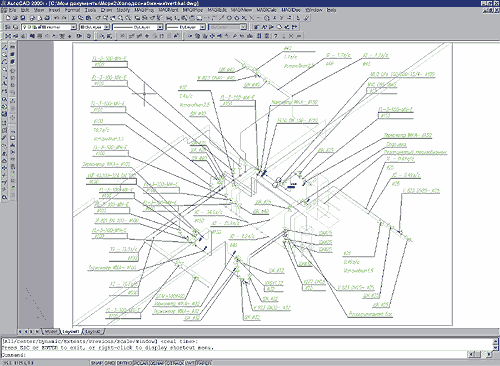The image size is (500, 366).
Task: Click the LWT status bar button
Action: pos(190,363)
